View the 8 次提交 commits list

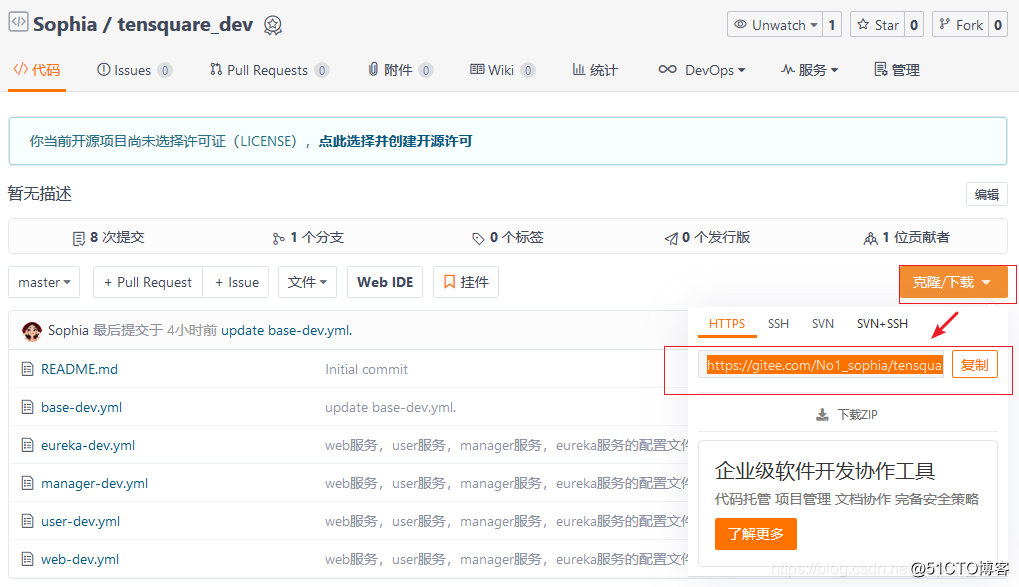109,238
